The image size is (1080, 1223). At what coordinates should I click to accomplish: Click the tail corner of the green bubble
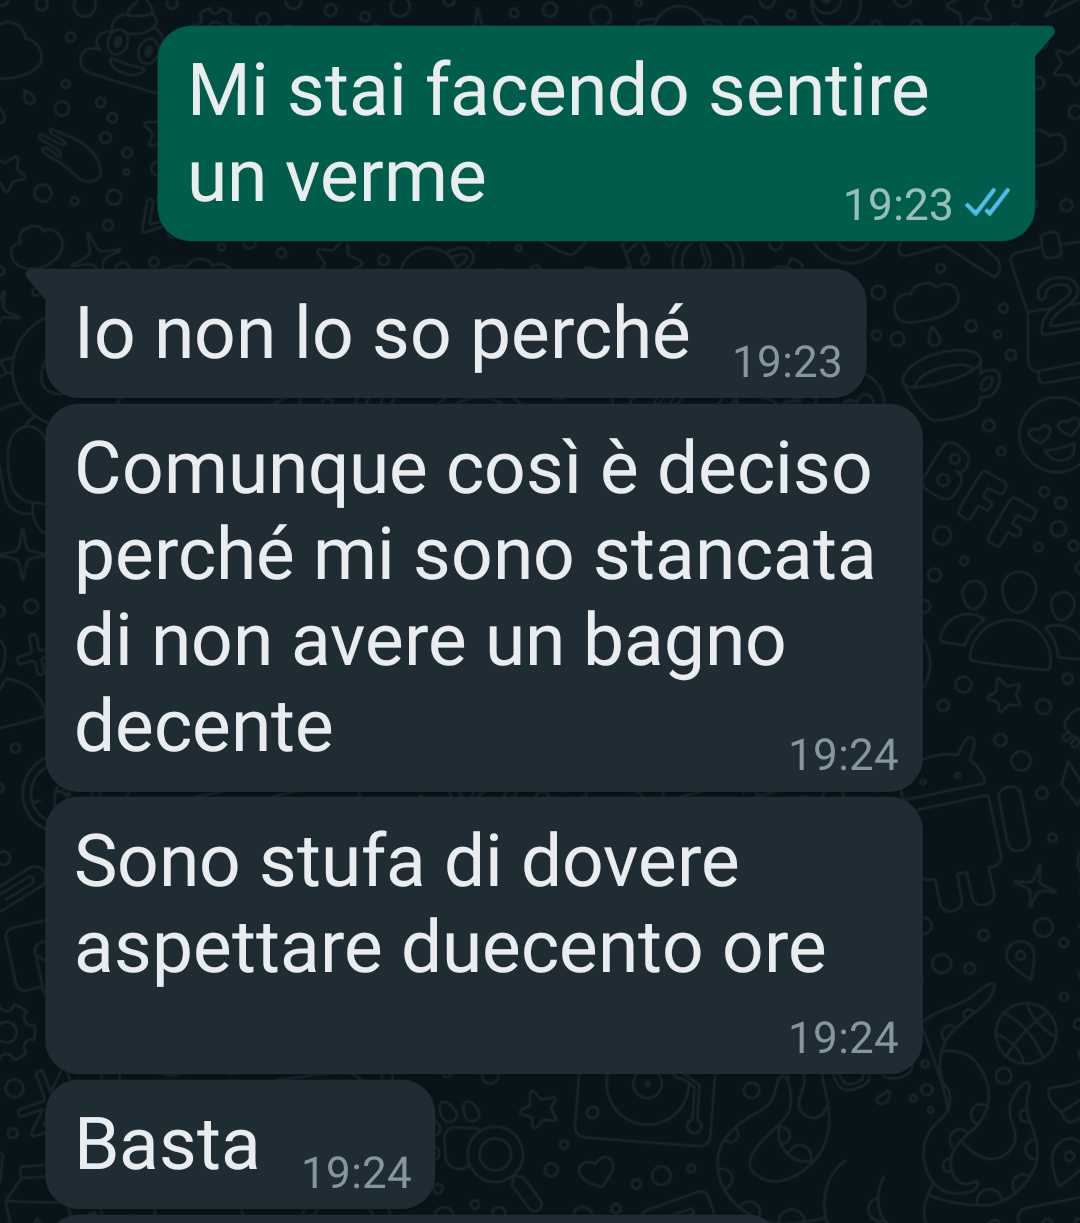(x=1045, y=38)
